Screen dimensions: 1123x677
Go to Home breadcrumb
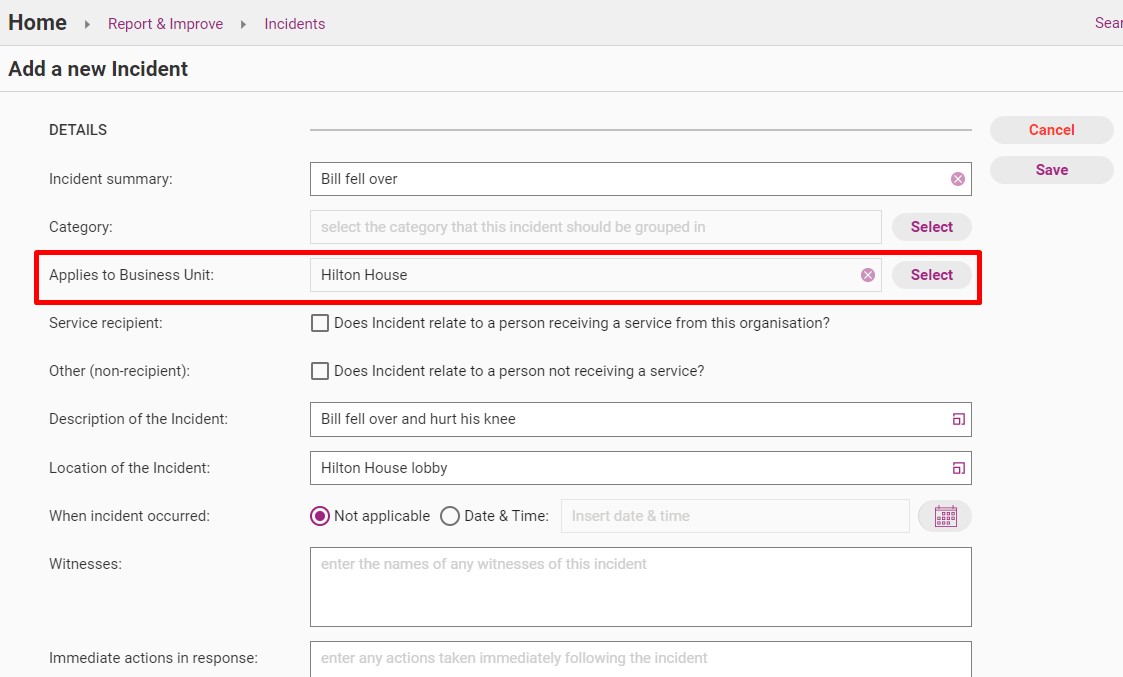tap(37, 23)
